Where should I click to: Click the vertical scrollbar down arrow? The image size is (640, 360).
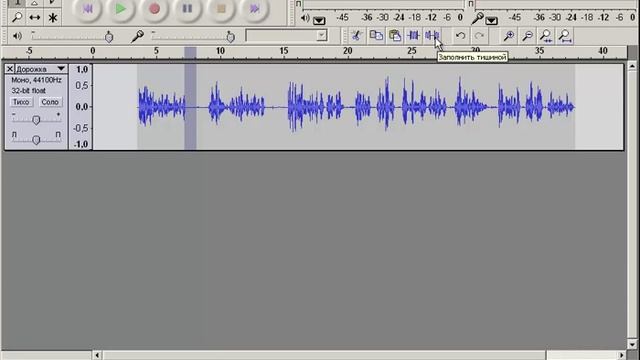tap(632, 344)
